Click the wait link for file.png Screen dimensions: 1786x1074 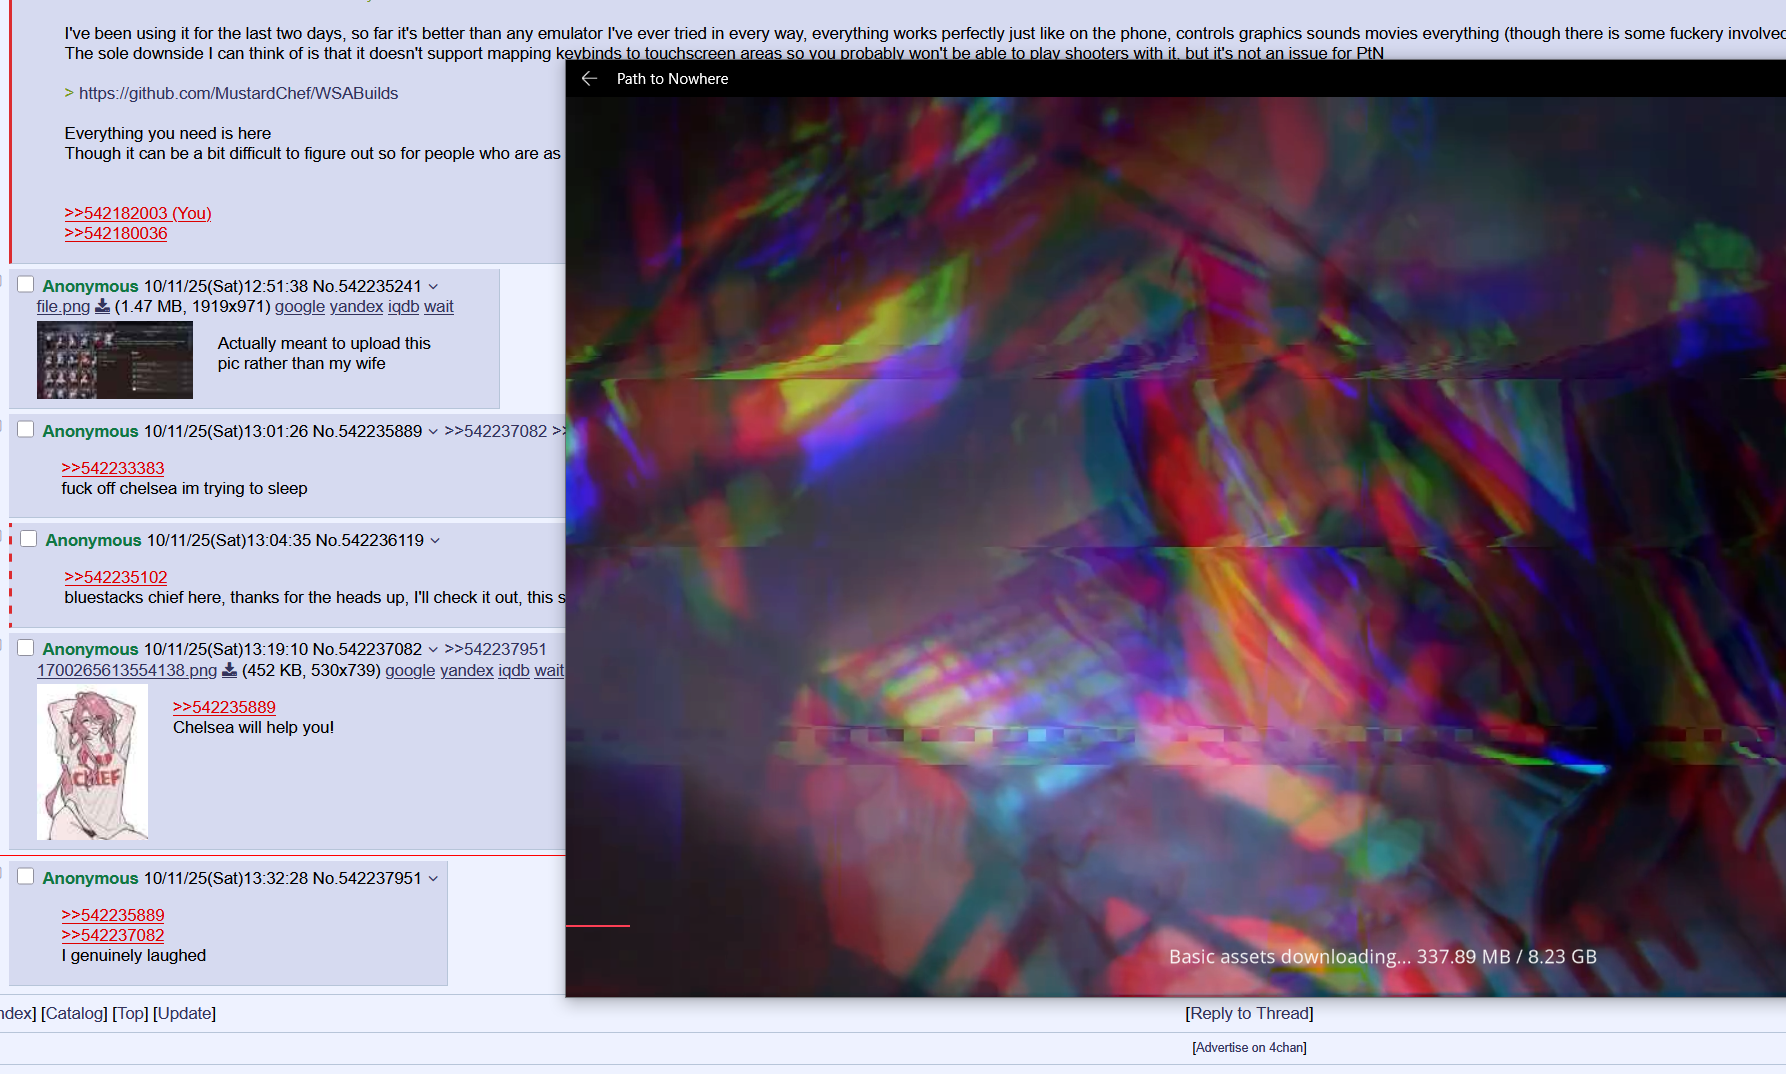tap(439, 307)
